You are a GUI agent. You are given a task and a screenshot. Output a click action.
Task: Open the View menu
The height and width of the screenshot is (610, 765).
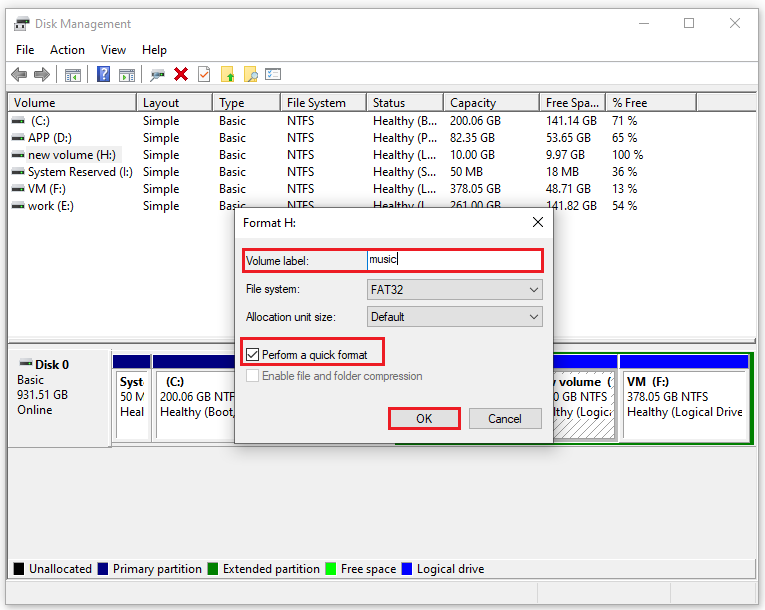coord(113,50)
